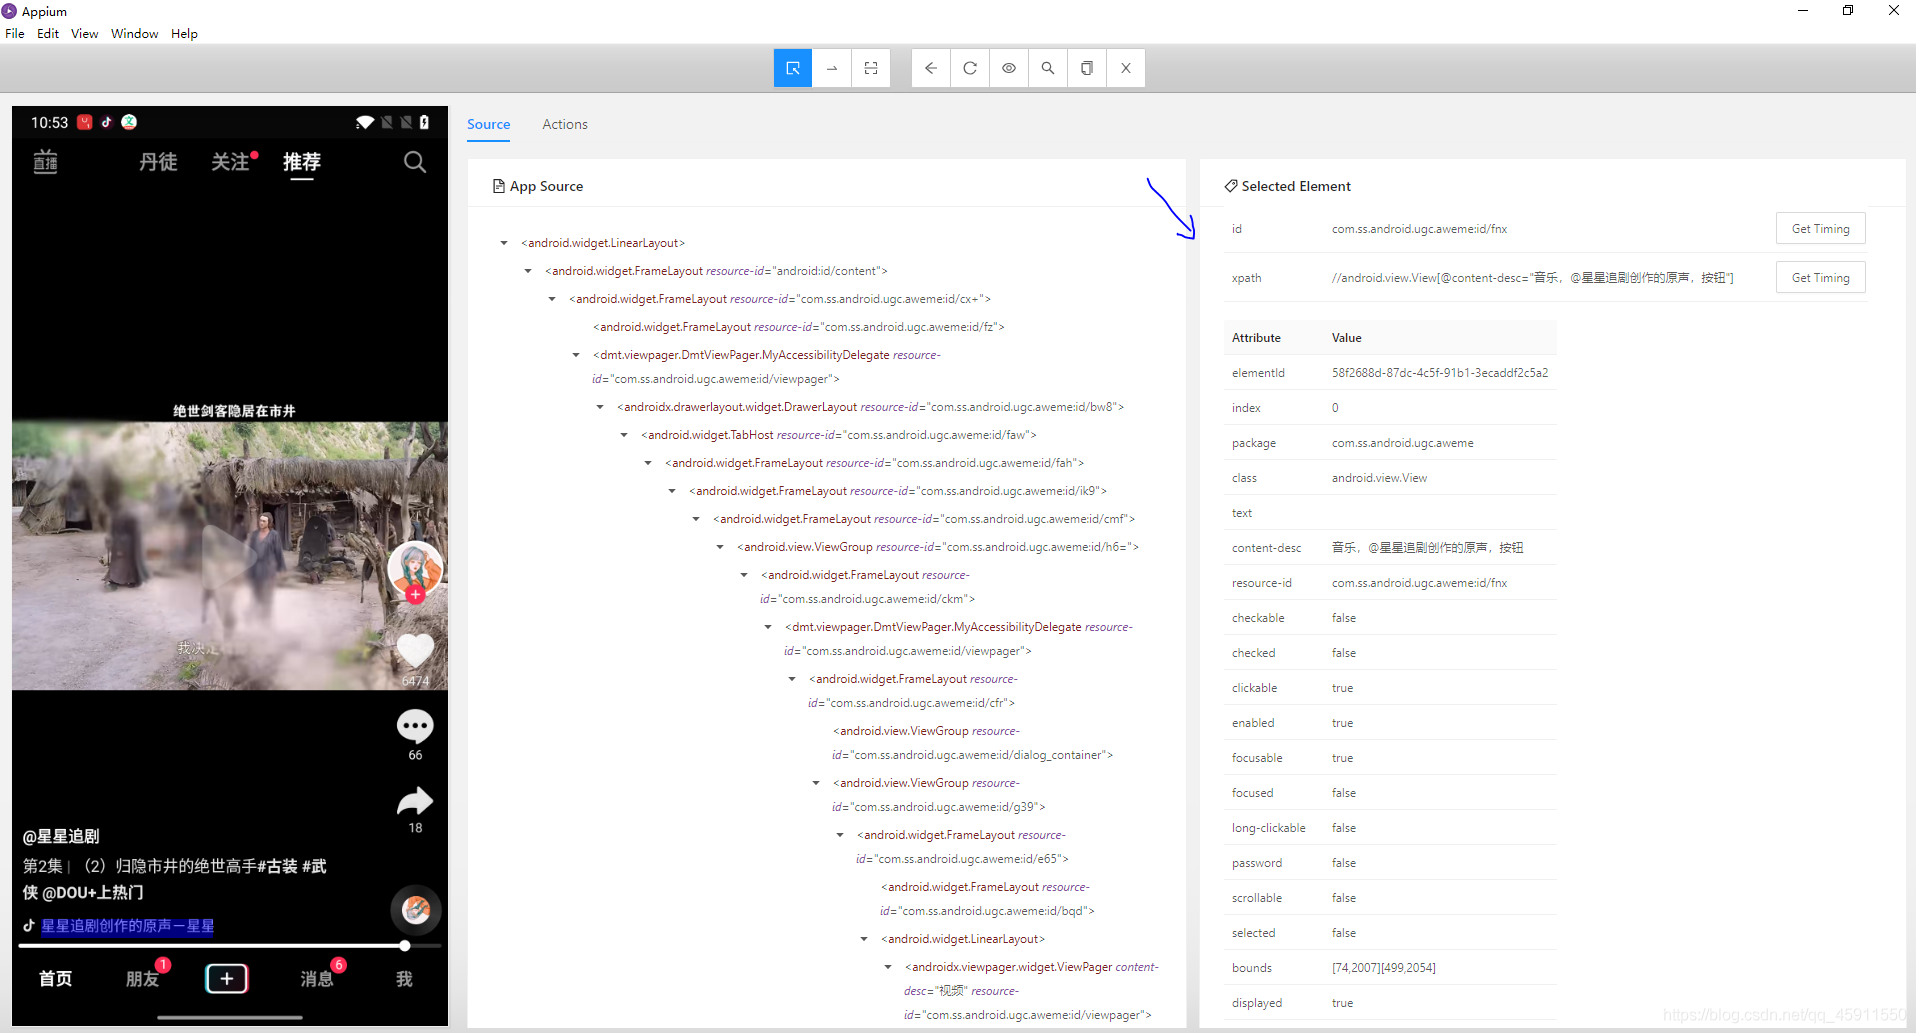
Task: Tap the heart like icon on video
Action: 415,650
